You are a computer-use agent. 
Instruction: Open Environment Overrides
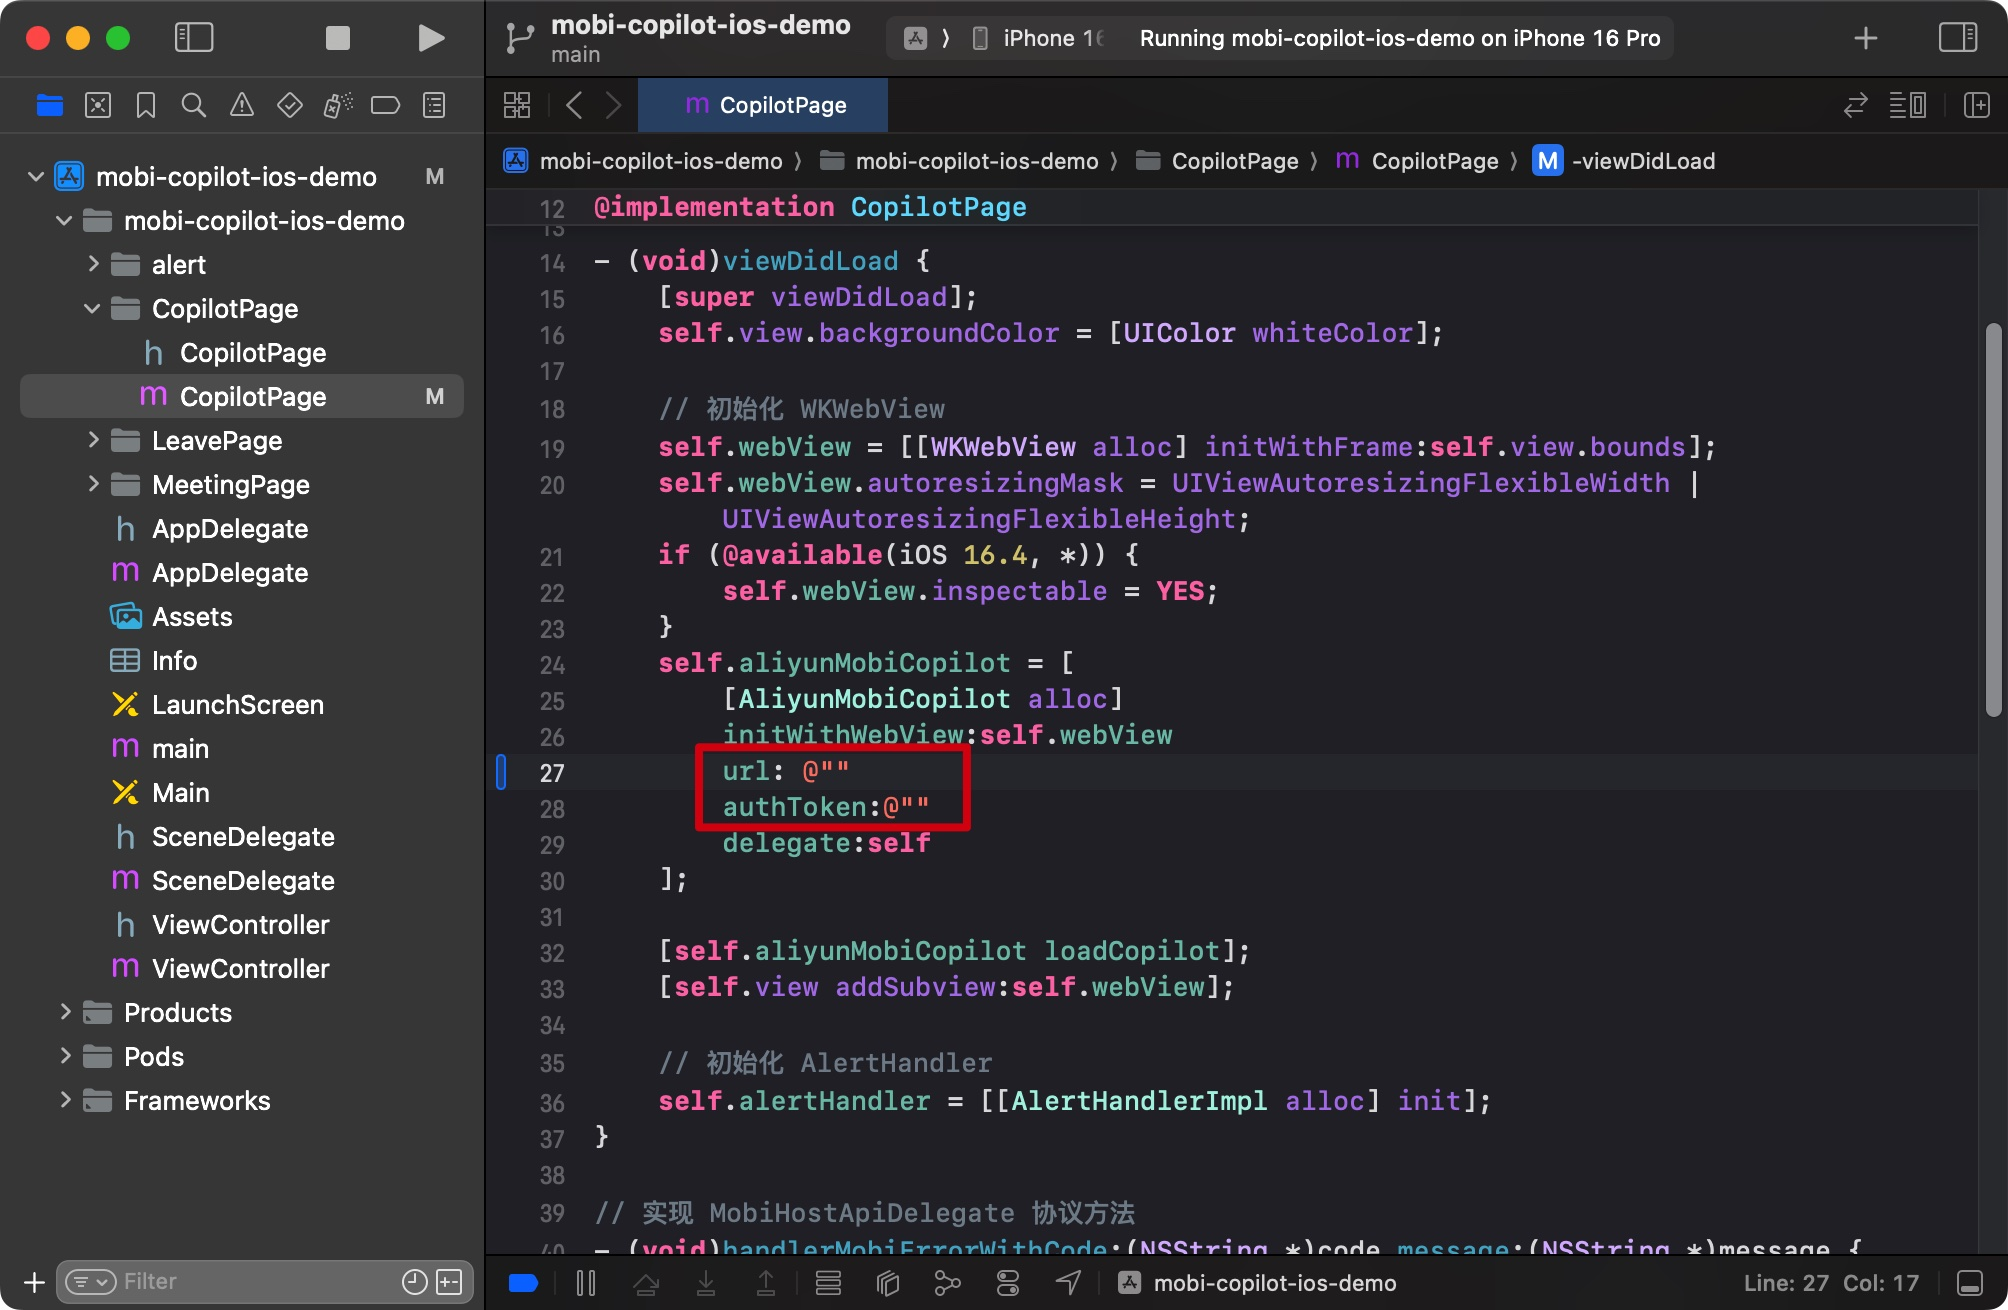tap(1008, 1283)
